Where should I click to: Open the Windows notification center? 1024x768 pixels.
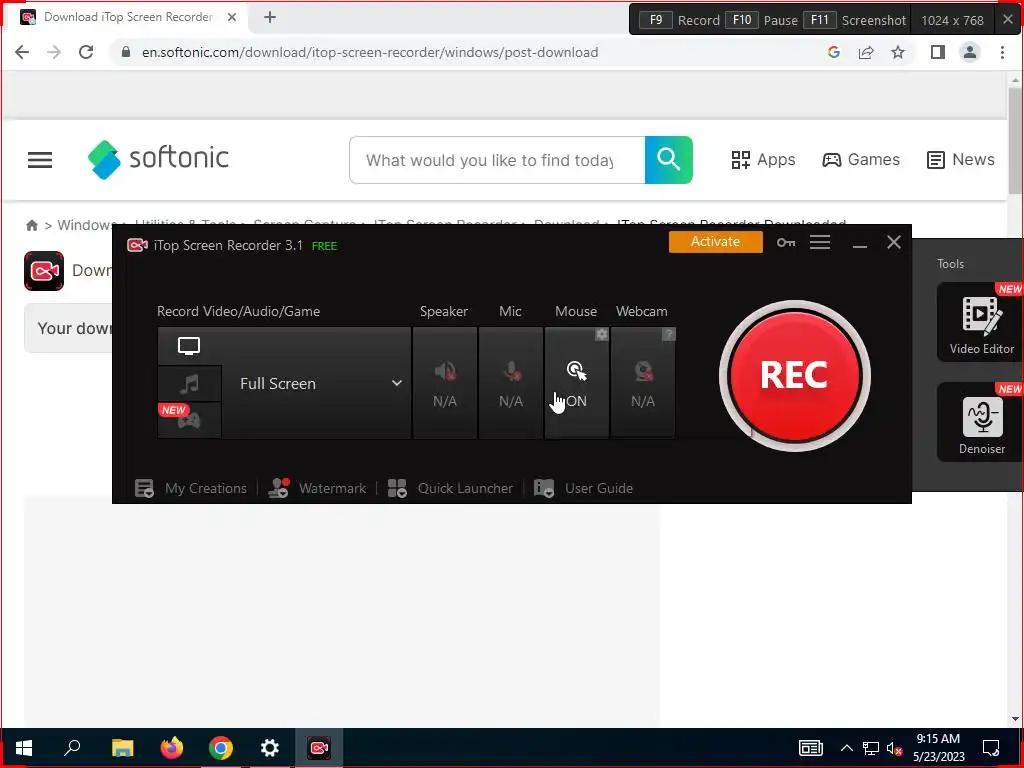click(x=991, y=748)
